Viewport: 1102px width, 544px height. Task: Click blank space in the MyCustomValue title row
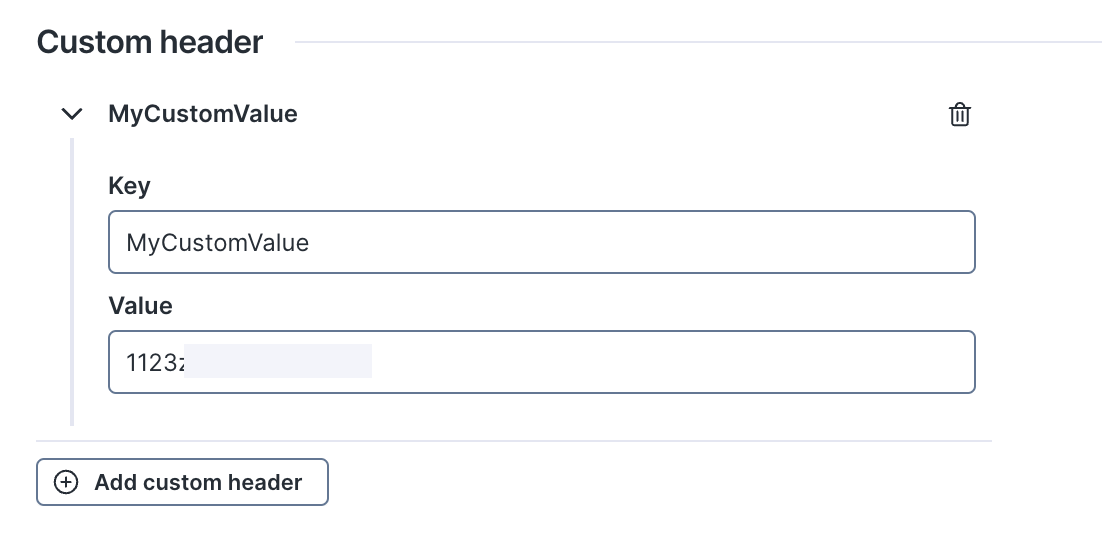tap(620, 114)
